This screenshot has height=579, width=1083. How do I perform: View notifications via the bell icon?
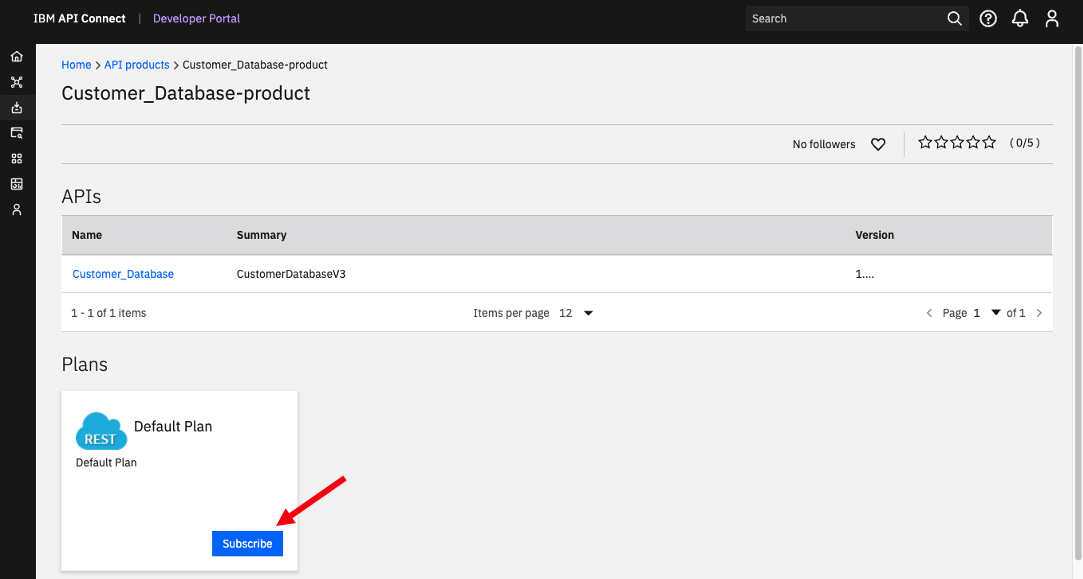click(1020, 19)
